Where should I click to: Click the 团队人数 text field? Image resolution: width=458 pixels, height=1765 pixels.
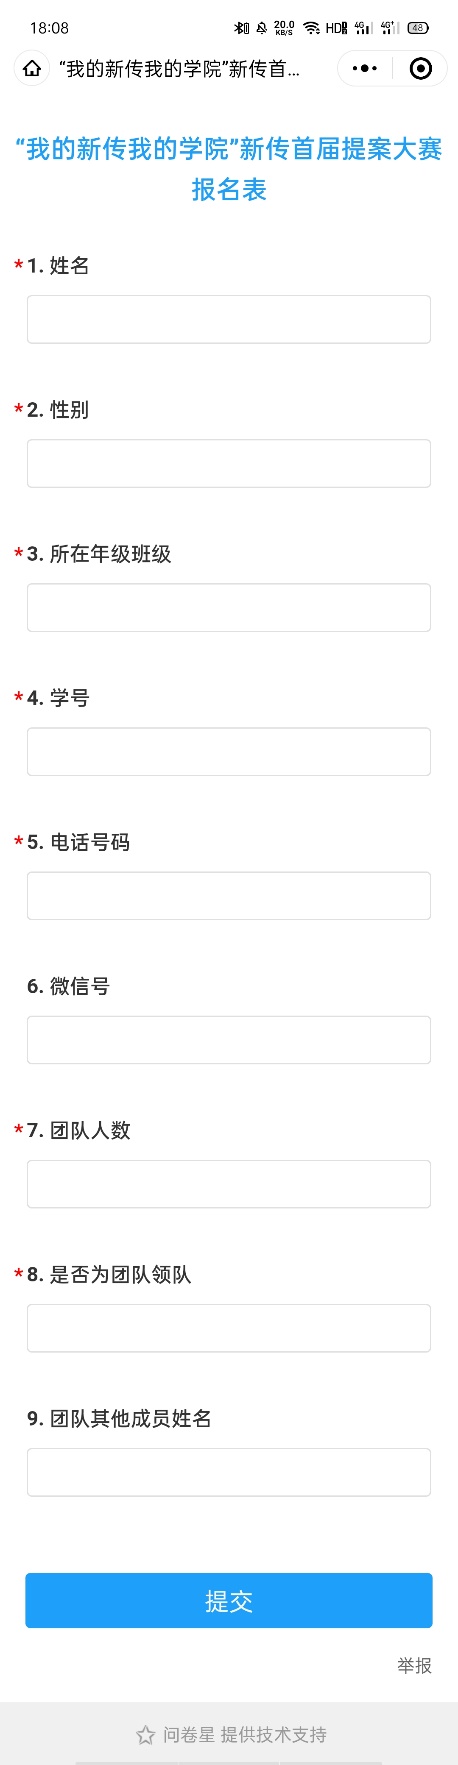(229, 1184)
